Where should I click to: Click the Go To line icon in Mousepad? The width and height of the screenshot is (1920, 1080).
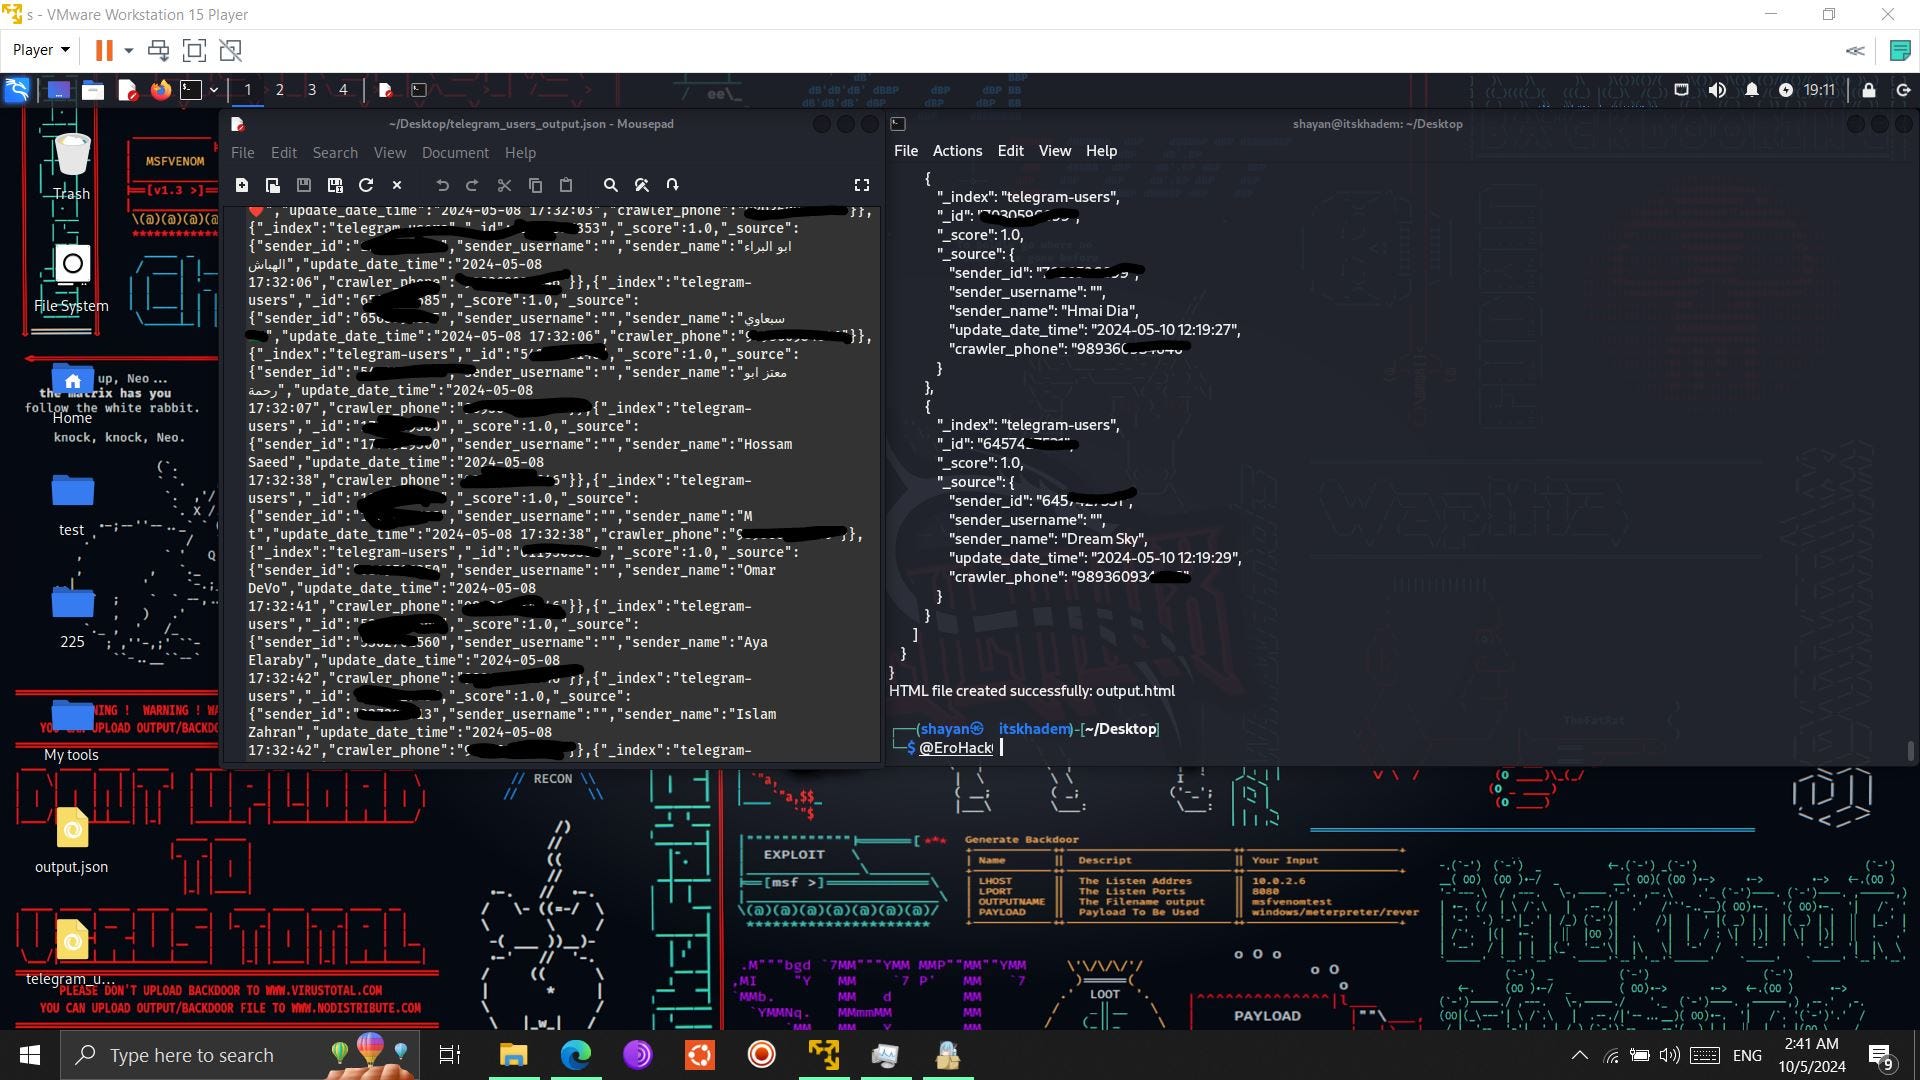click(673, 185)
